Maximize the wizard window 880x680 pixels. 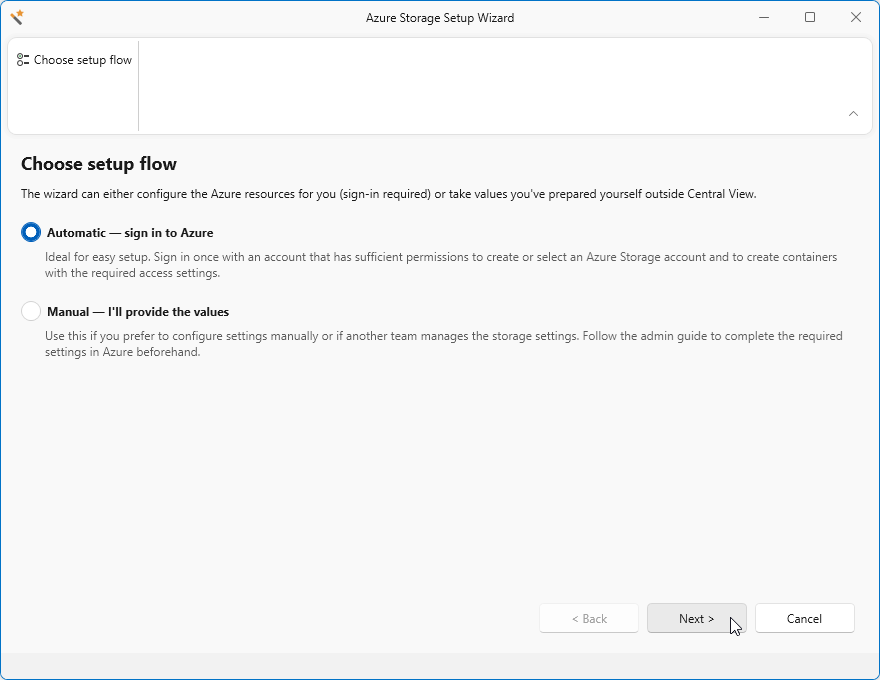[810, 17]
